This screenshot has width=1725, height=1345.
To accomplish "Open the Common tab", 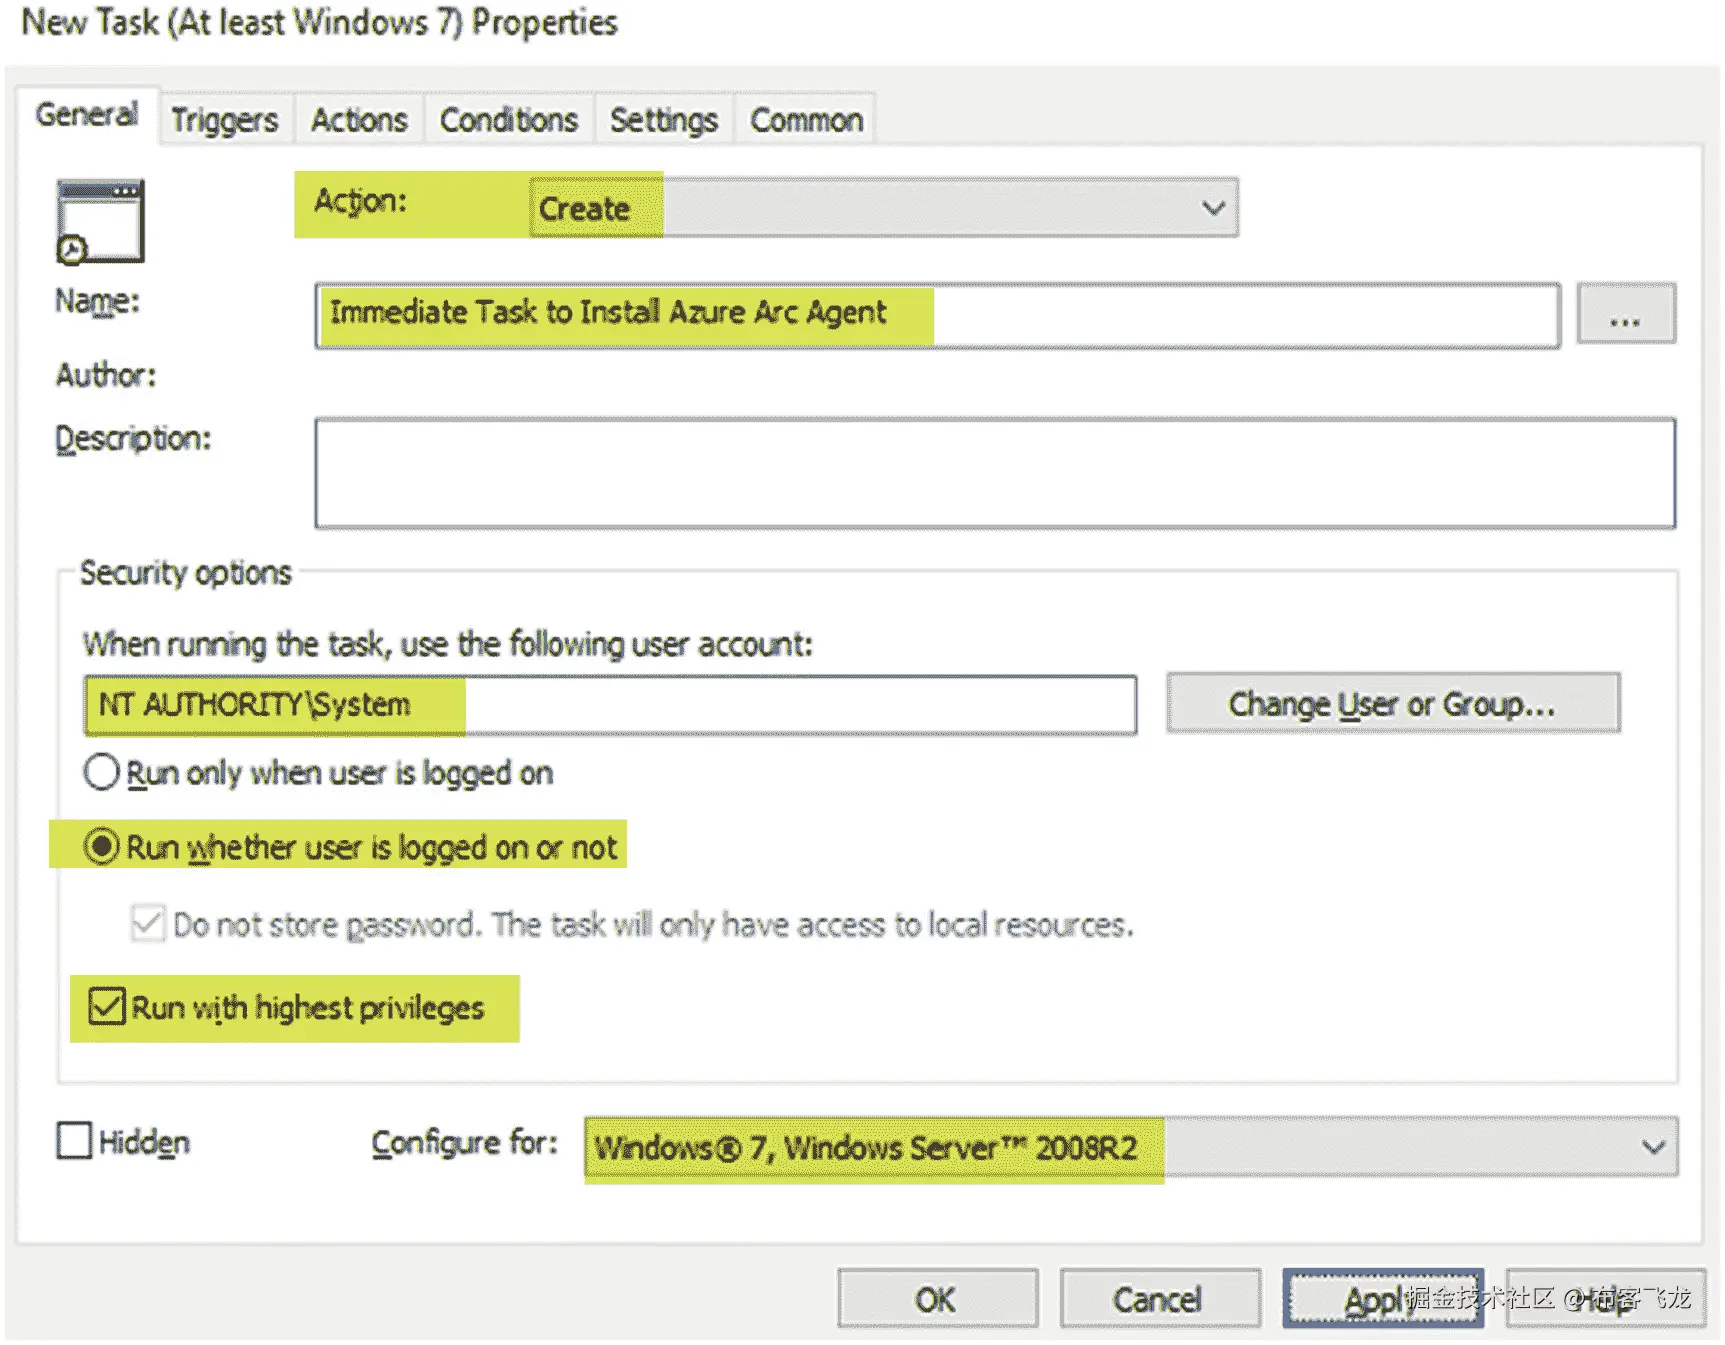I will tap(806, 120).
